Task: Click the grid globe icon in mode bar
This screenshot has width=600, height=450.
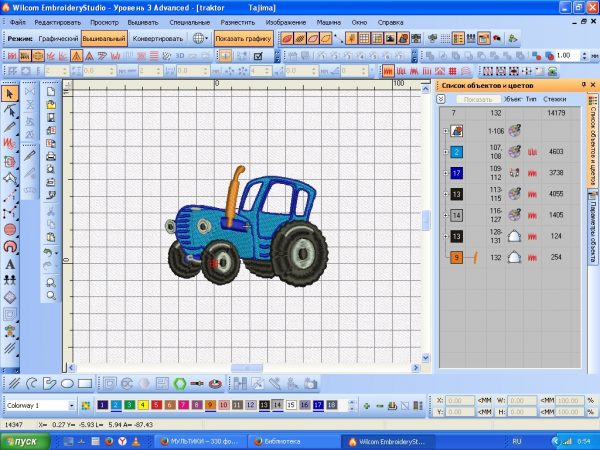Action: (x=198, y=38)
